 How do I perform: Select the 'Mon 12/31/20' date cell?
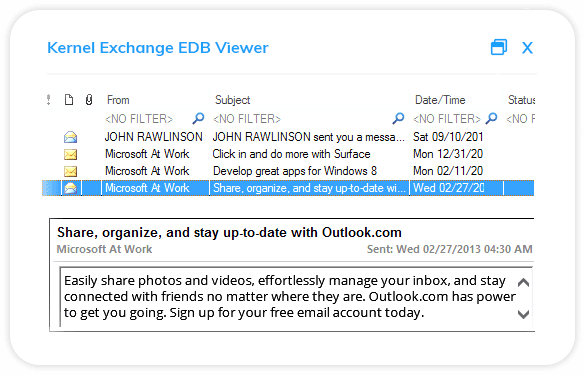pyautogui.click(x=448, y=154)
